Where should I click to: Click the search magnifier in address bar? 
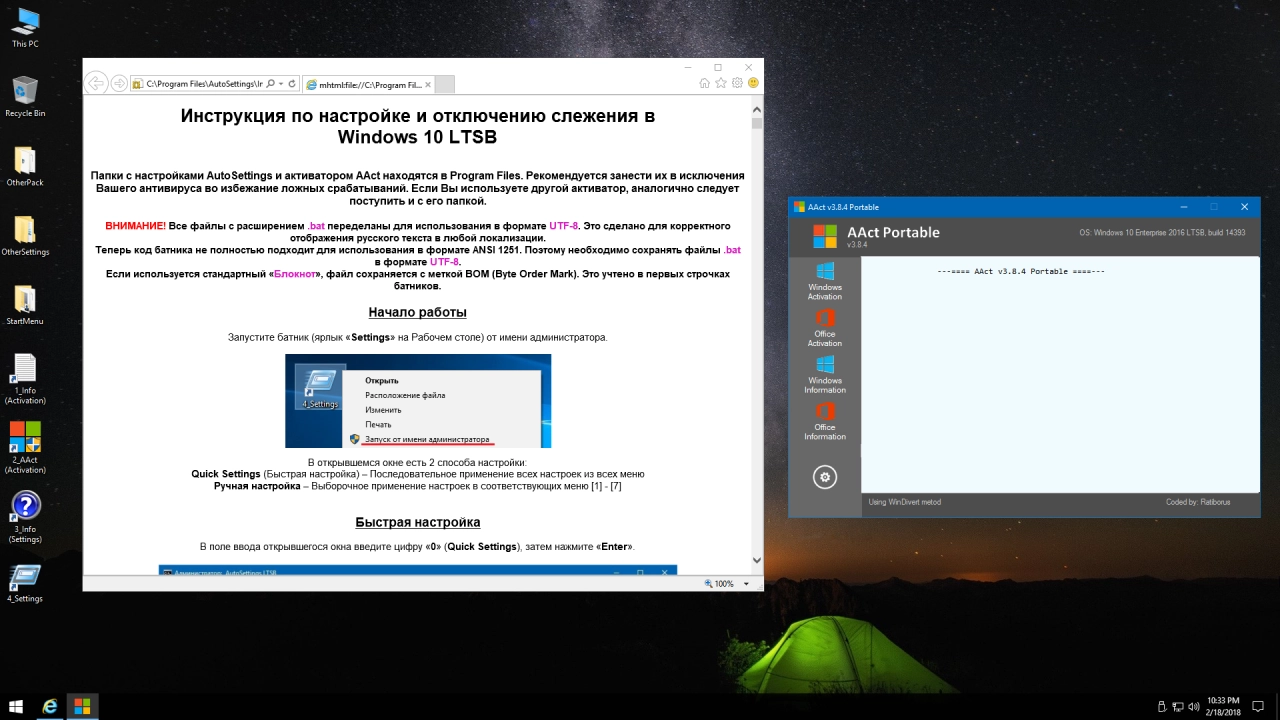269,84
